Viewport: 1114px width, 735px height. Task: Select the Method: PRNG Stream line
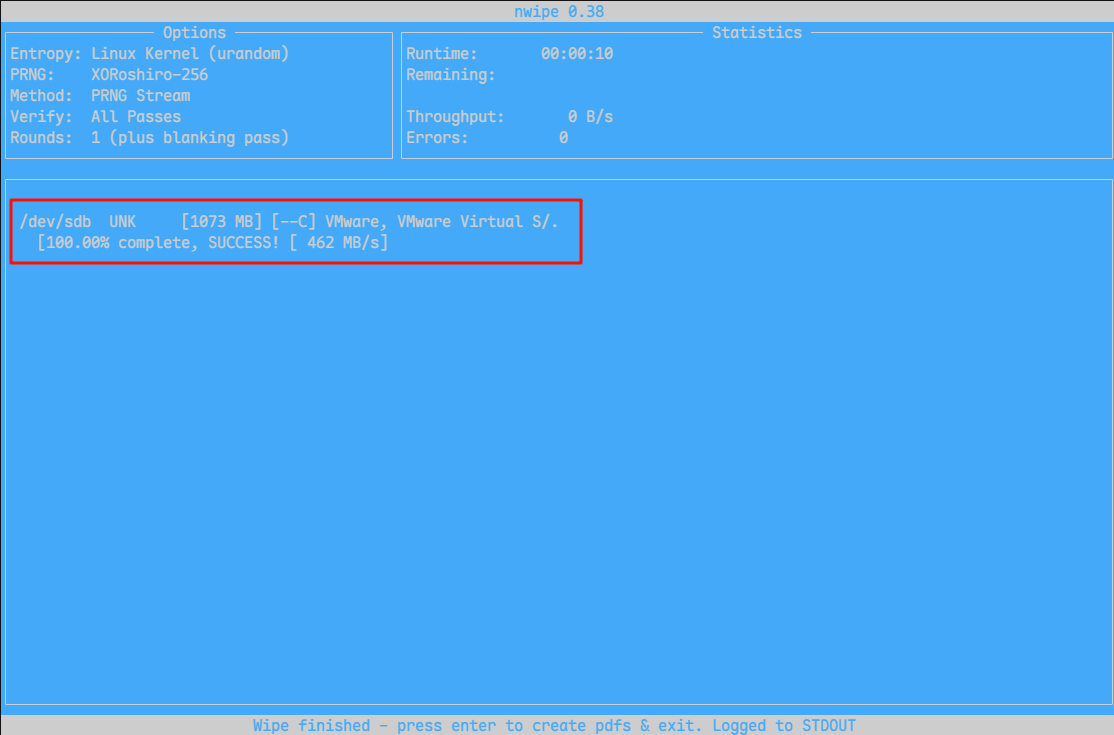coord(100,96)
